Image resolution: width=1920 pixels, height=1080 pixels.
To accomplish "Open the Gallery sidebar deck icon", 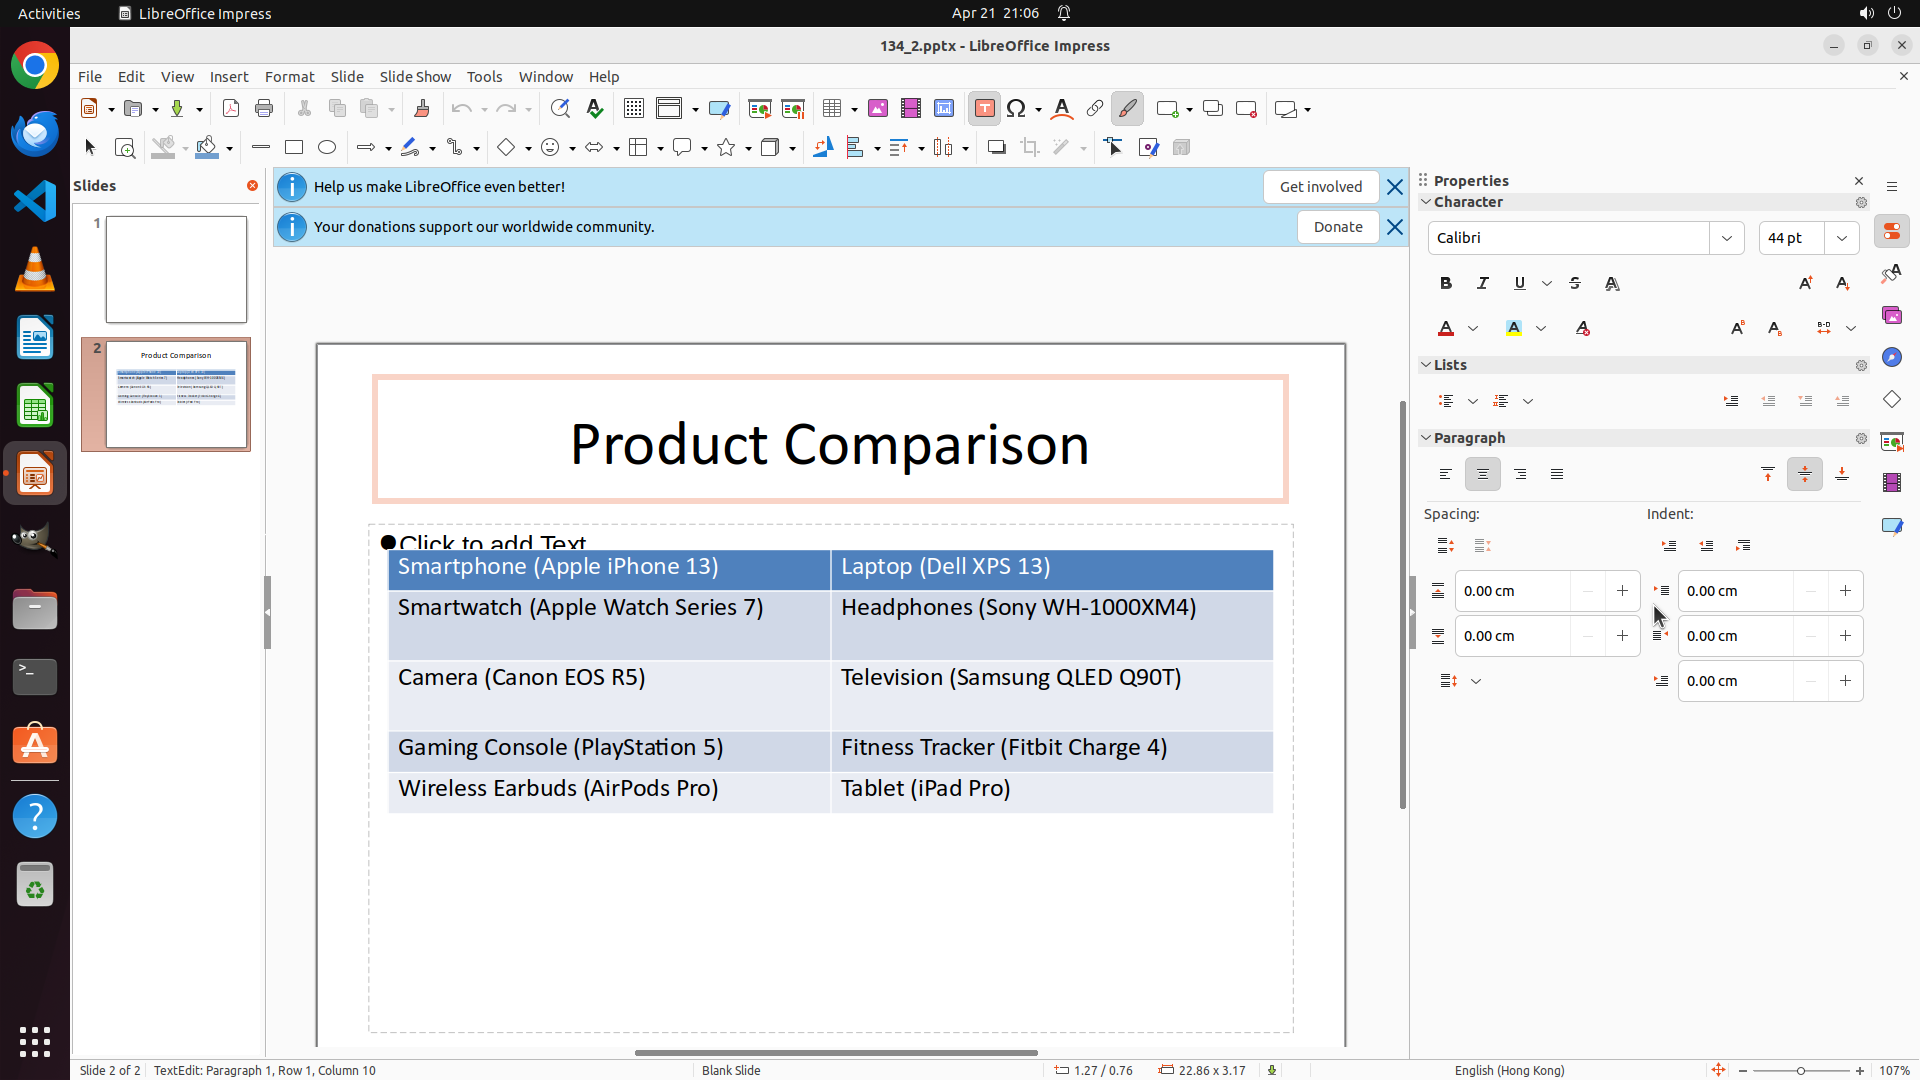I will [x=1892, y=316].
